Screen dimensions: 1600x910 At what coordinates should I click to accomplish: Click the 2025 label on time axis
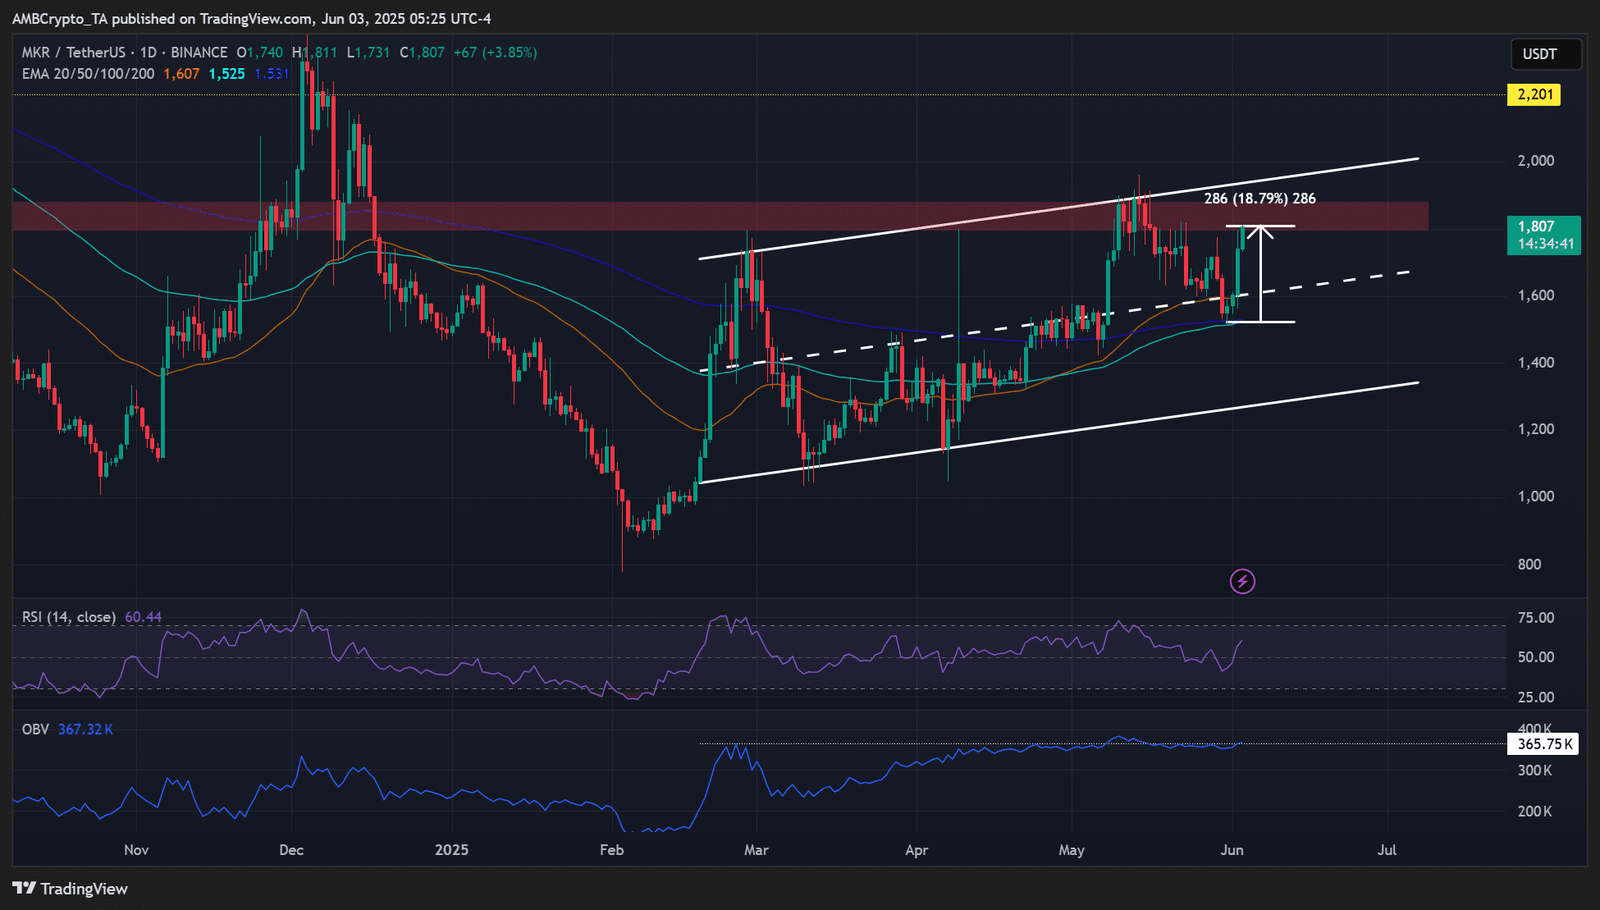[451, 850]
